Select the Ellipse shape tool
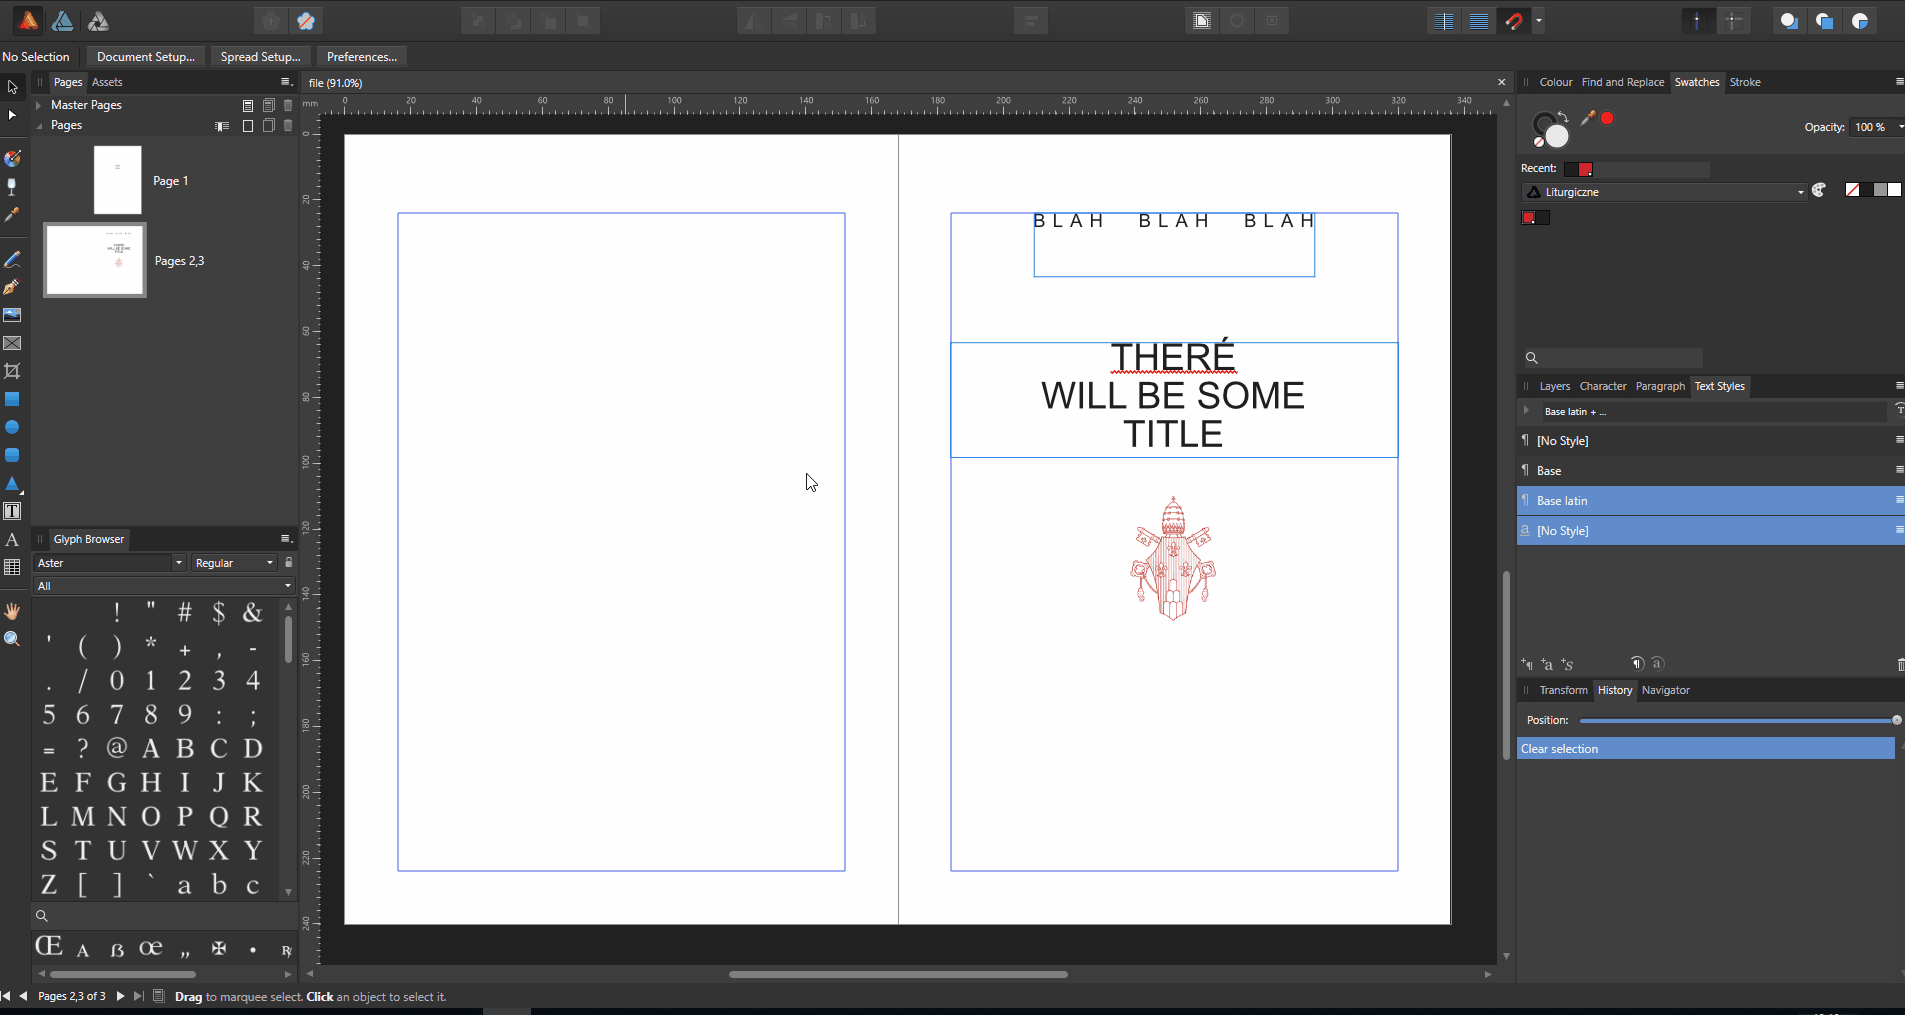 click(x=12, y=427)
